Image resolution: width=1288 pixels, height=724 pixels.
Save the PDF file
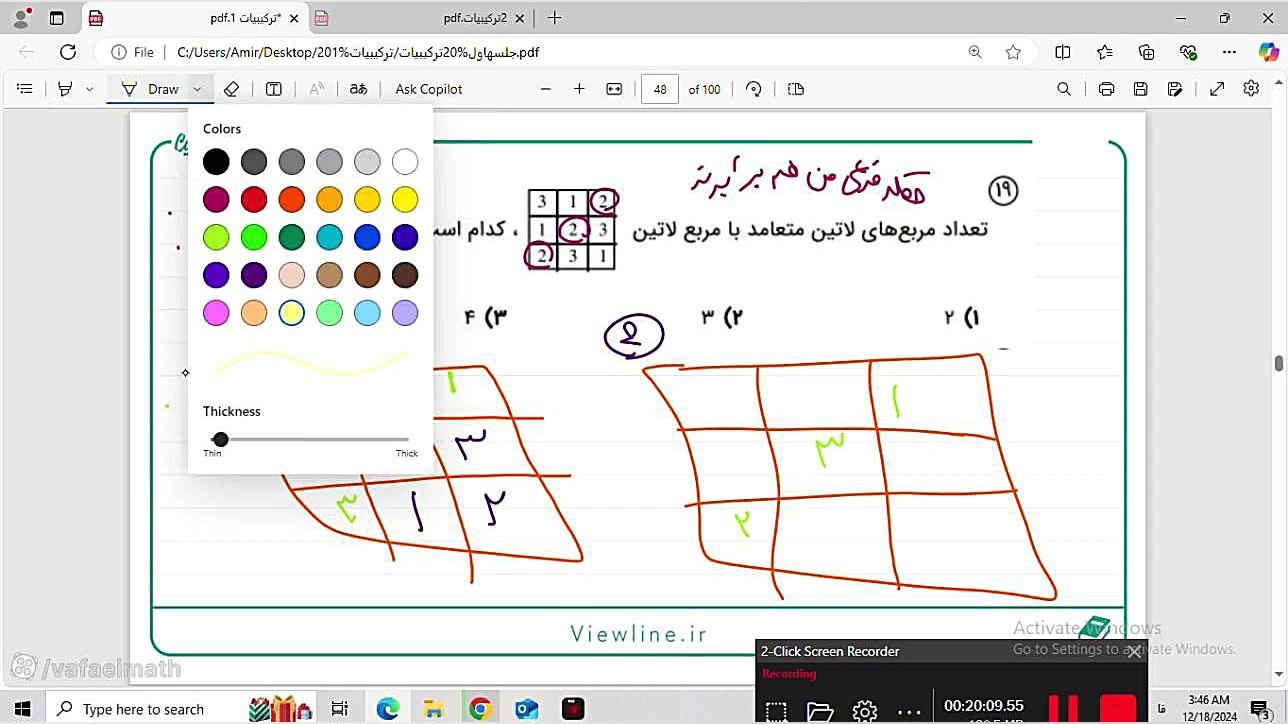click(x=1140, y=89)
